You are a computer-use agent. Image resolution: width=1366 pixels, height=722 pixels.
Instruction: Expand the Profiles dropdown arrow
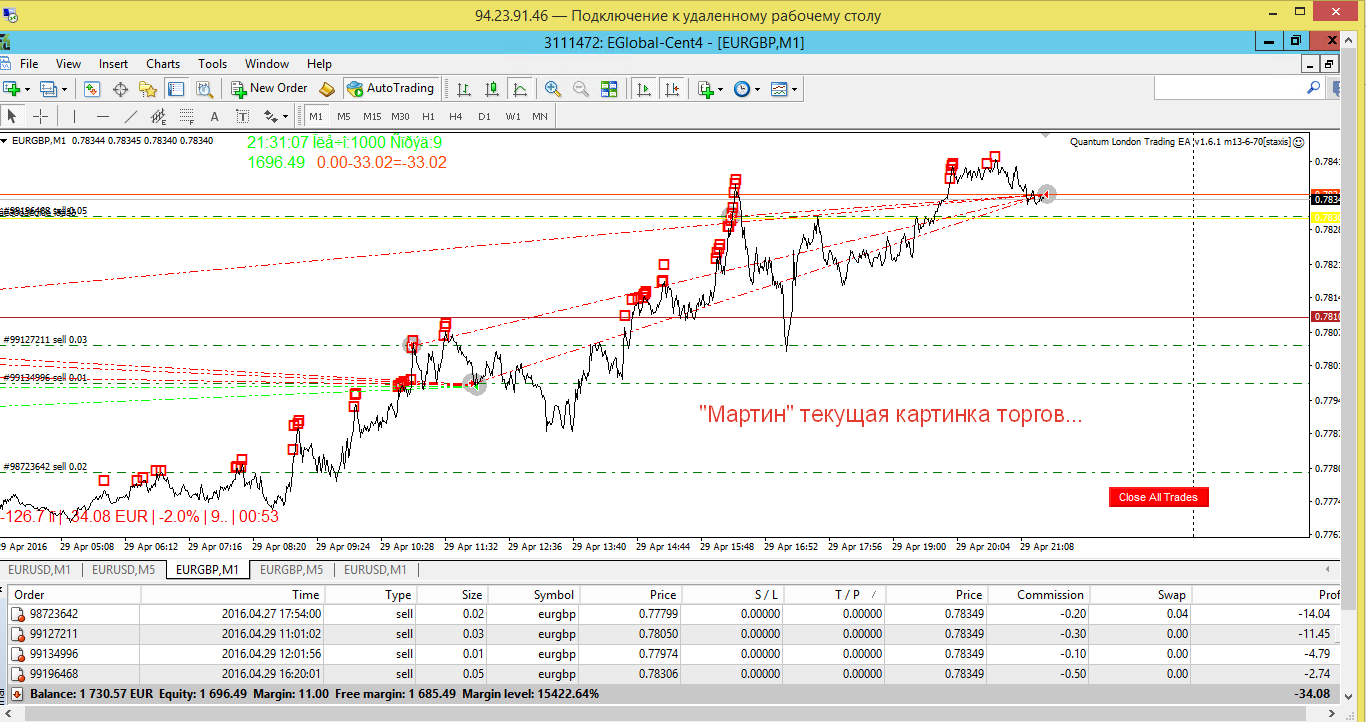(64, 89)
